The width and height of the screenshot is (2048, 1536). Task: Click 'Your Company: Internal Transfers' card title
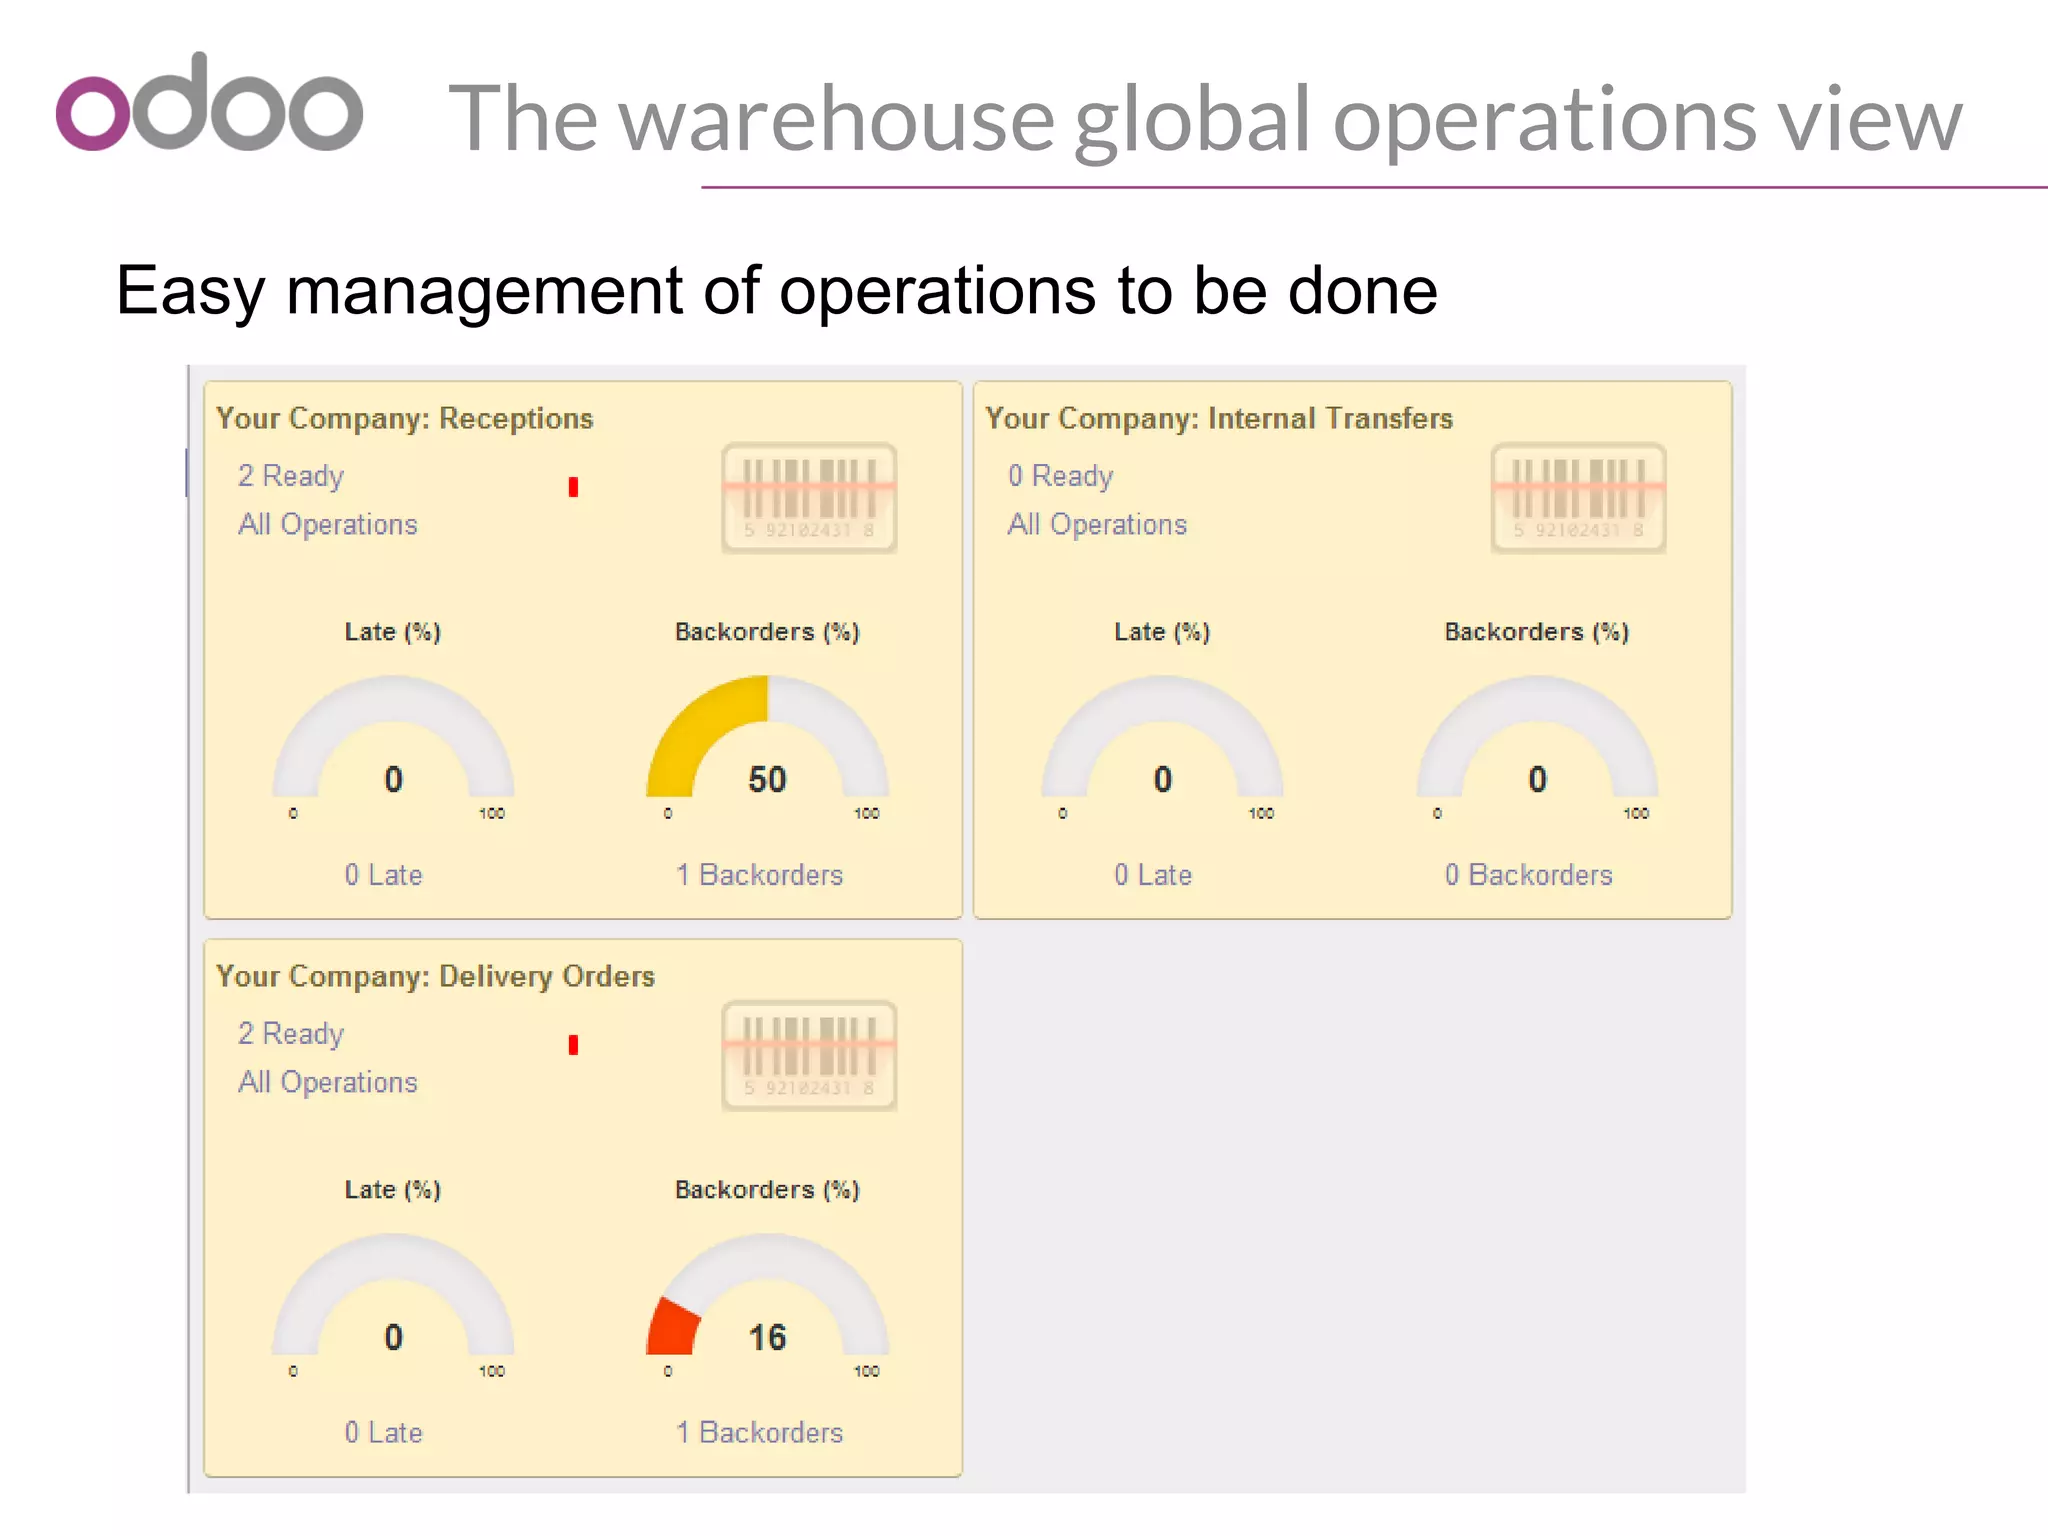[1219, 419]
